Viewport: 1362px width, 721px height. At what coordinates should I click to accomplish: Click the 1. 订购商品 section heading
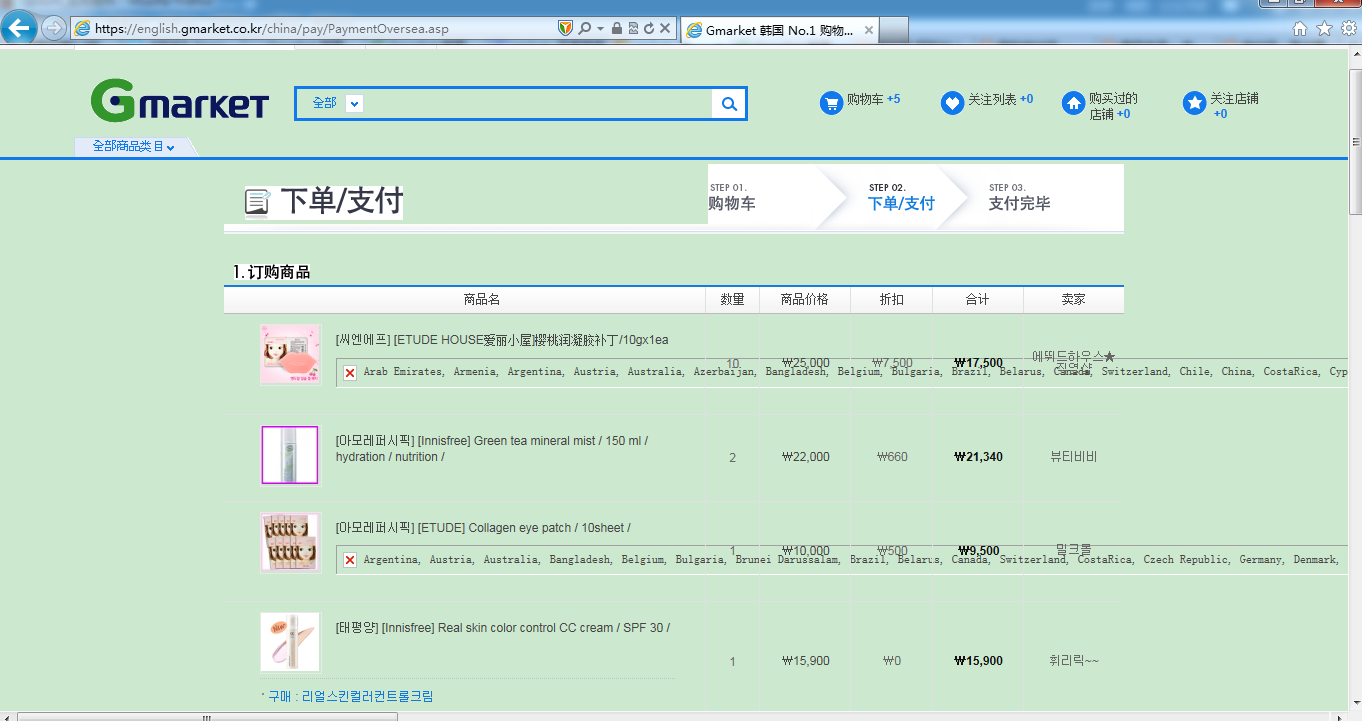(272, 272)
